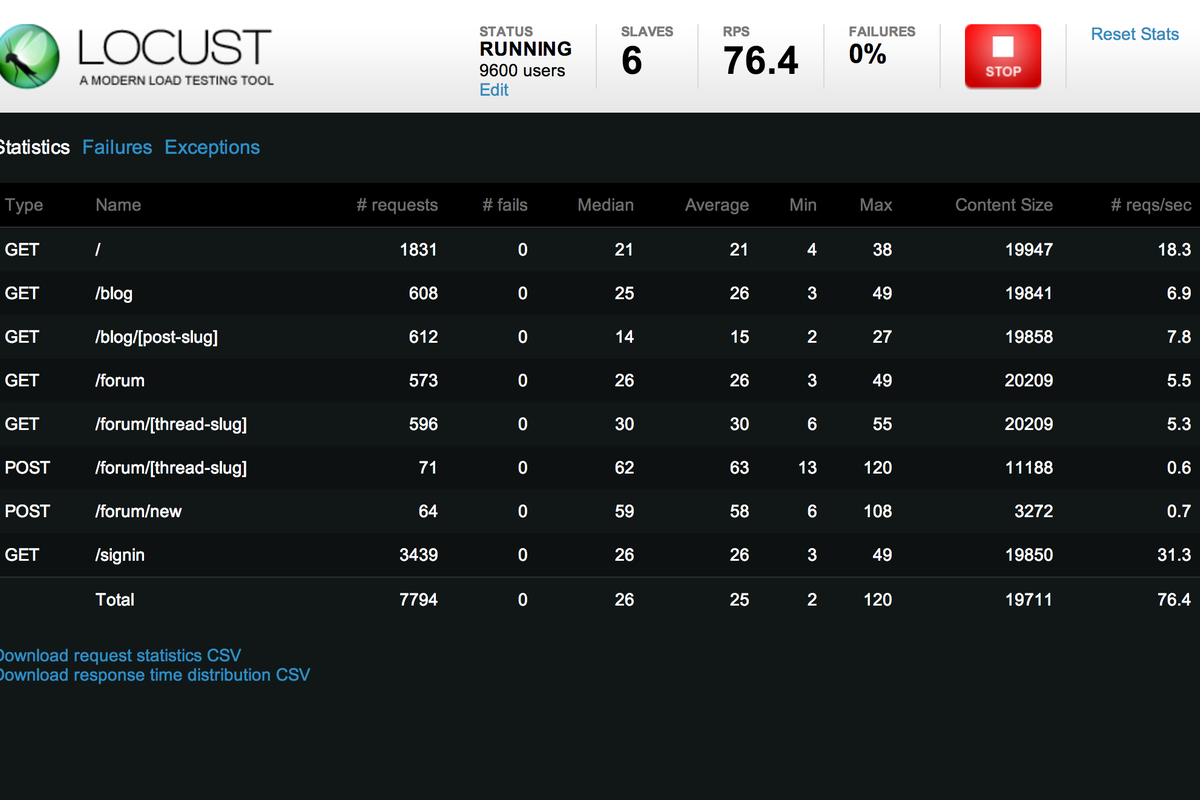The image size is (1200, 800).
Task: Sort by # fails column header
Action: [504, 205]
